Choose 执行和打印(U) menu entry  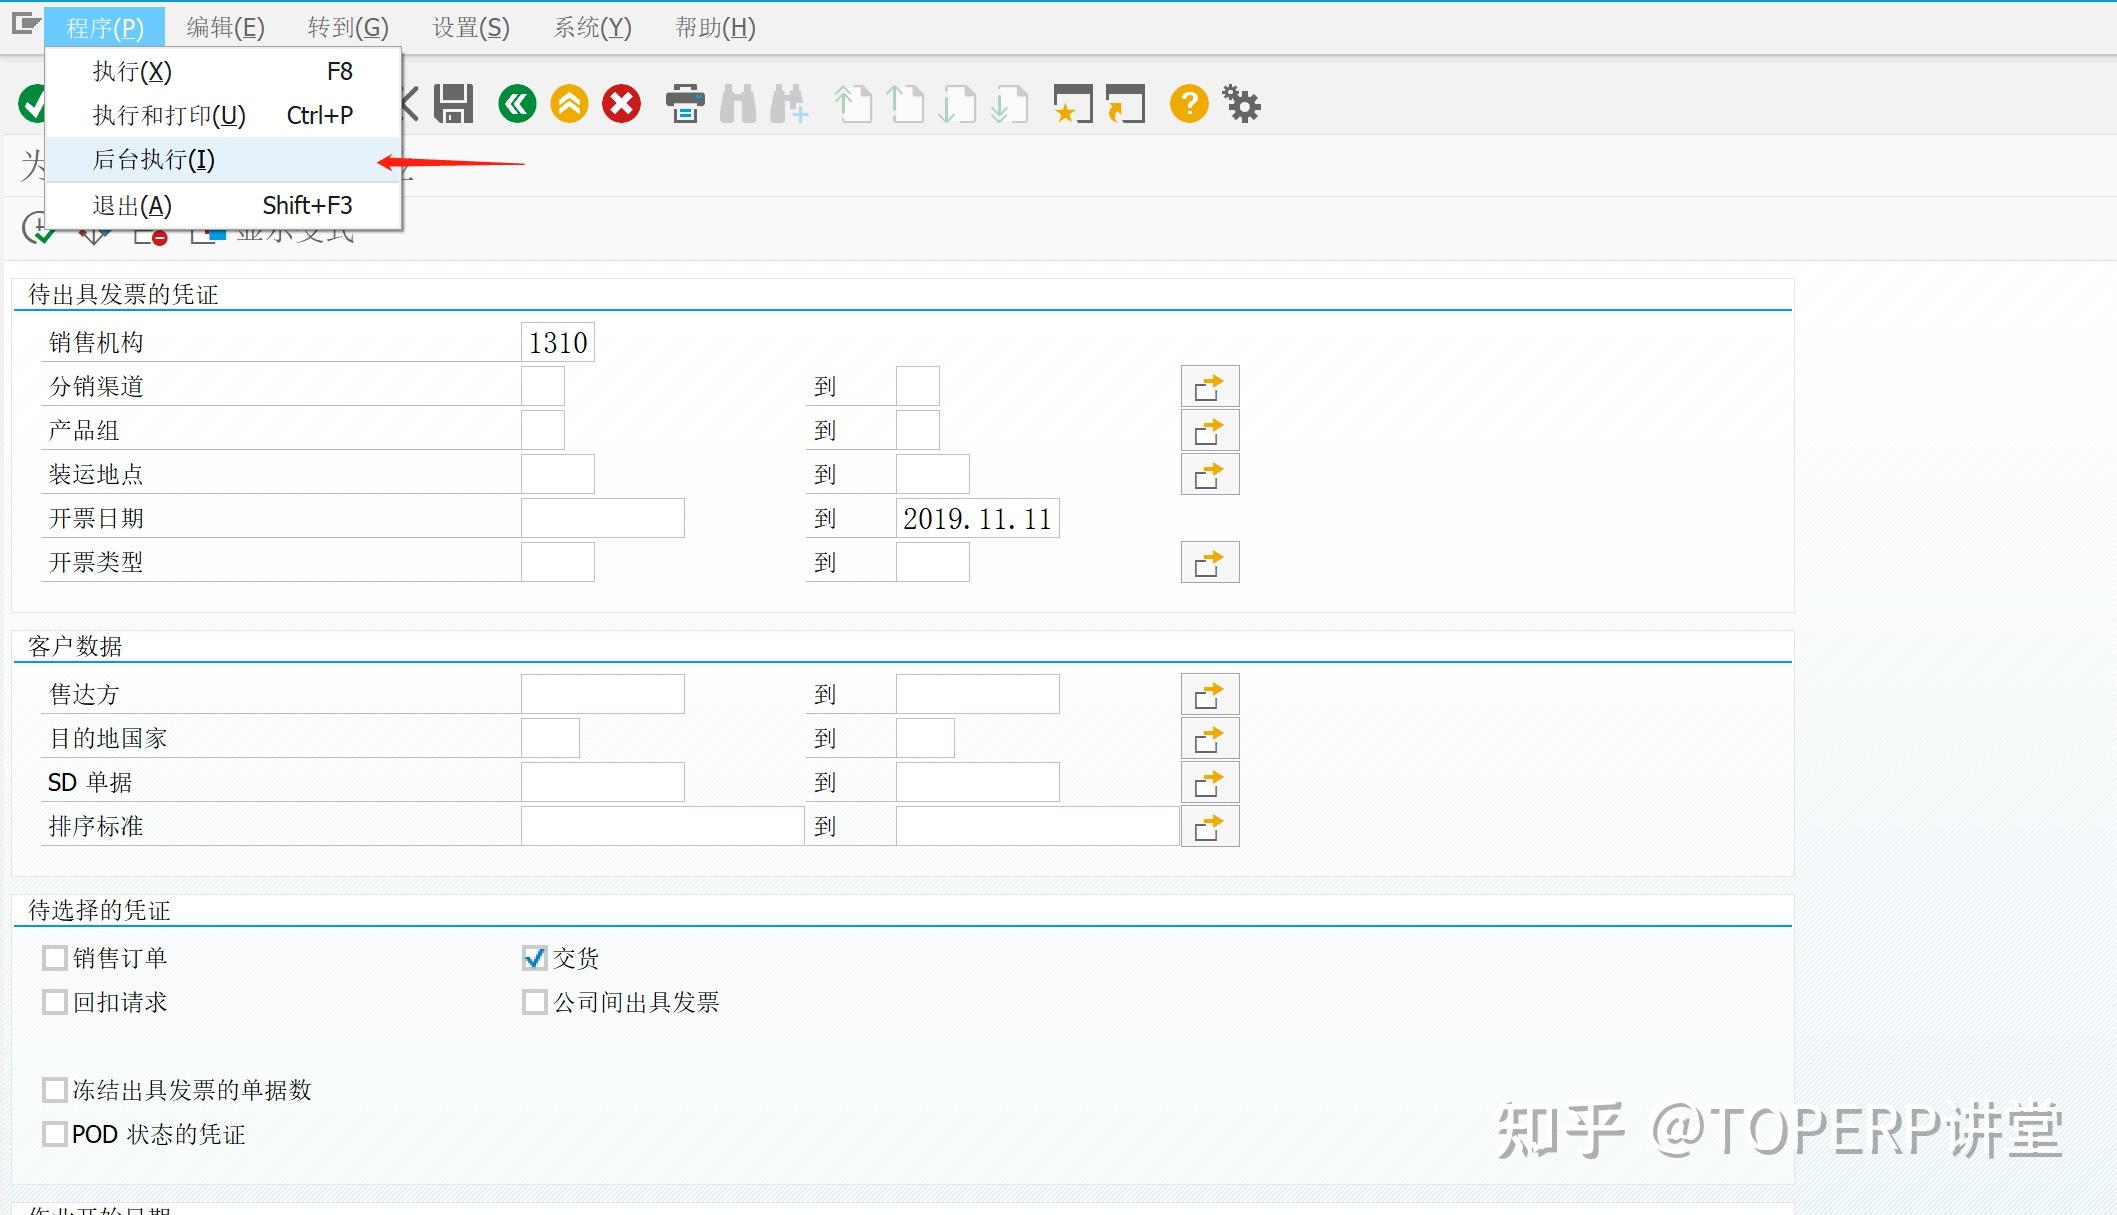(x=165, y=114)
